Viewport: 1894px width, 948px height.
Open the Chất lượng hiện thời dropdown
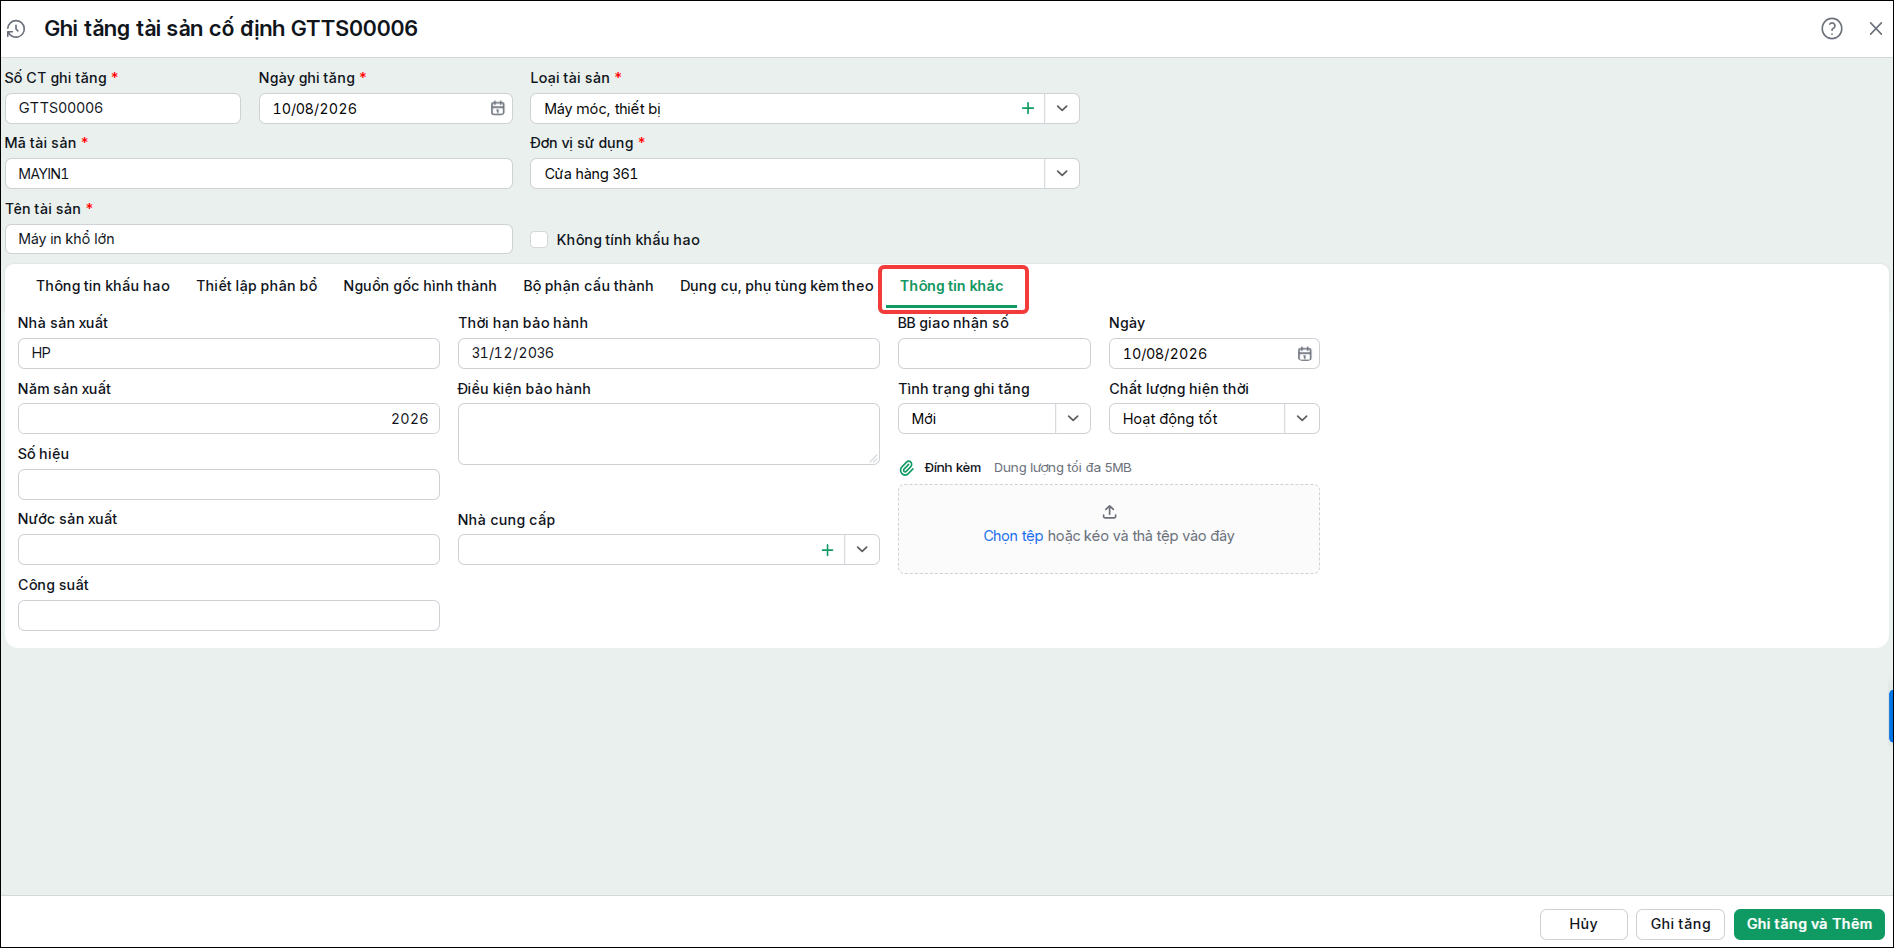point(1302,418)
